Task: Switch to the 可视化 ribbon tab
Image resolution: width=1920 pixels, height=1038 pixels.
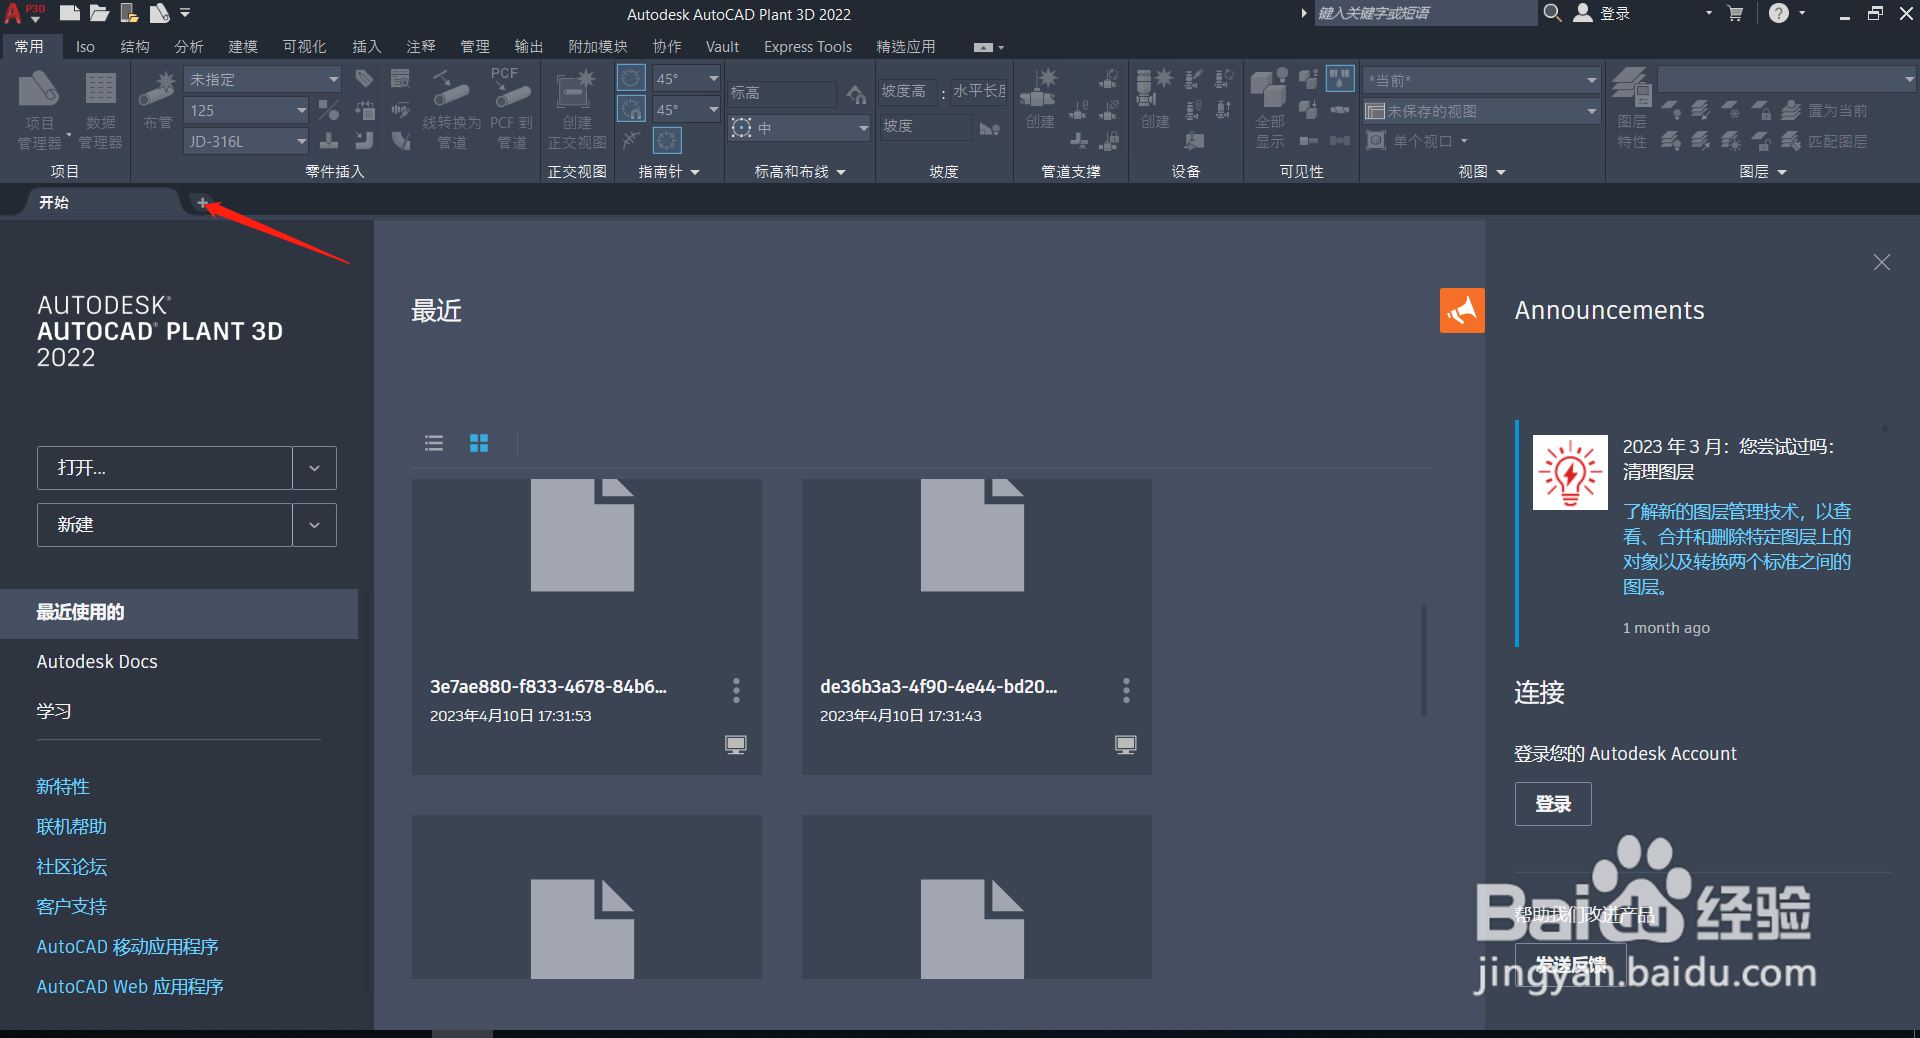Action: point(304,46)
